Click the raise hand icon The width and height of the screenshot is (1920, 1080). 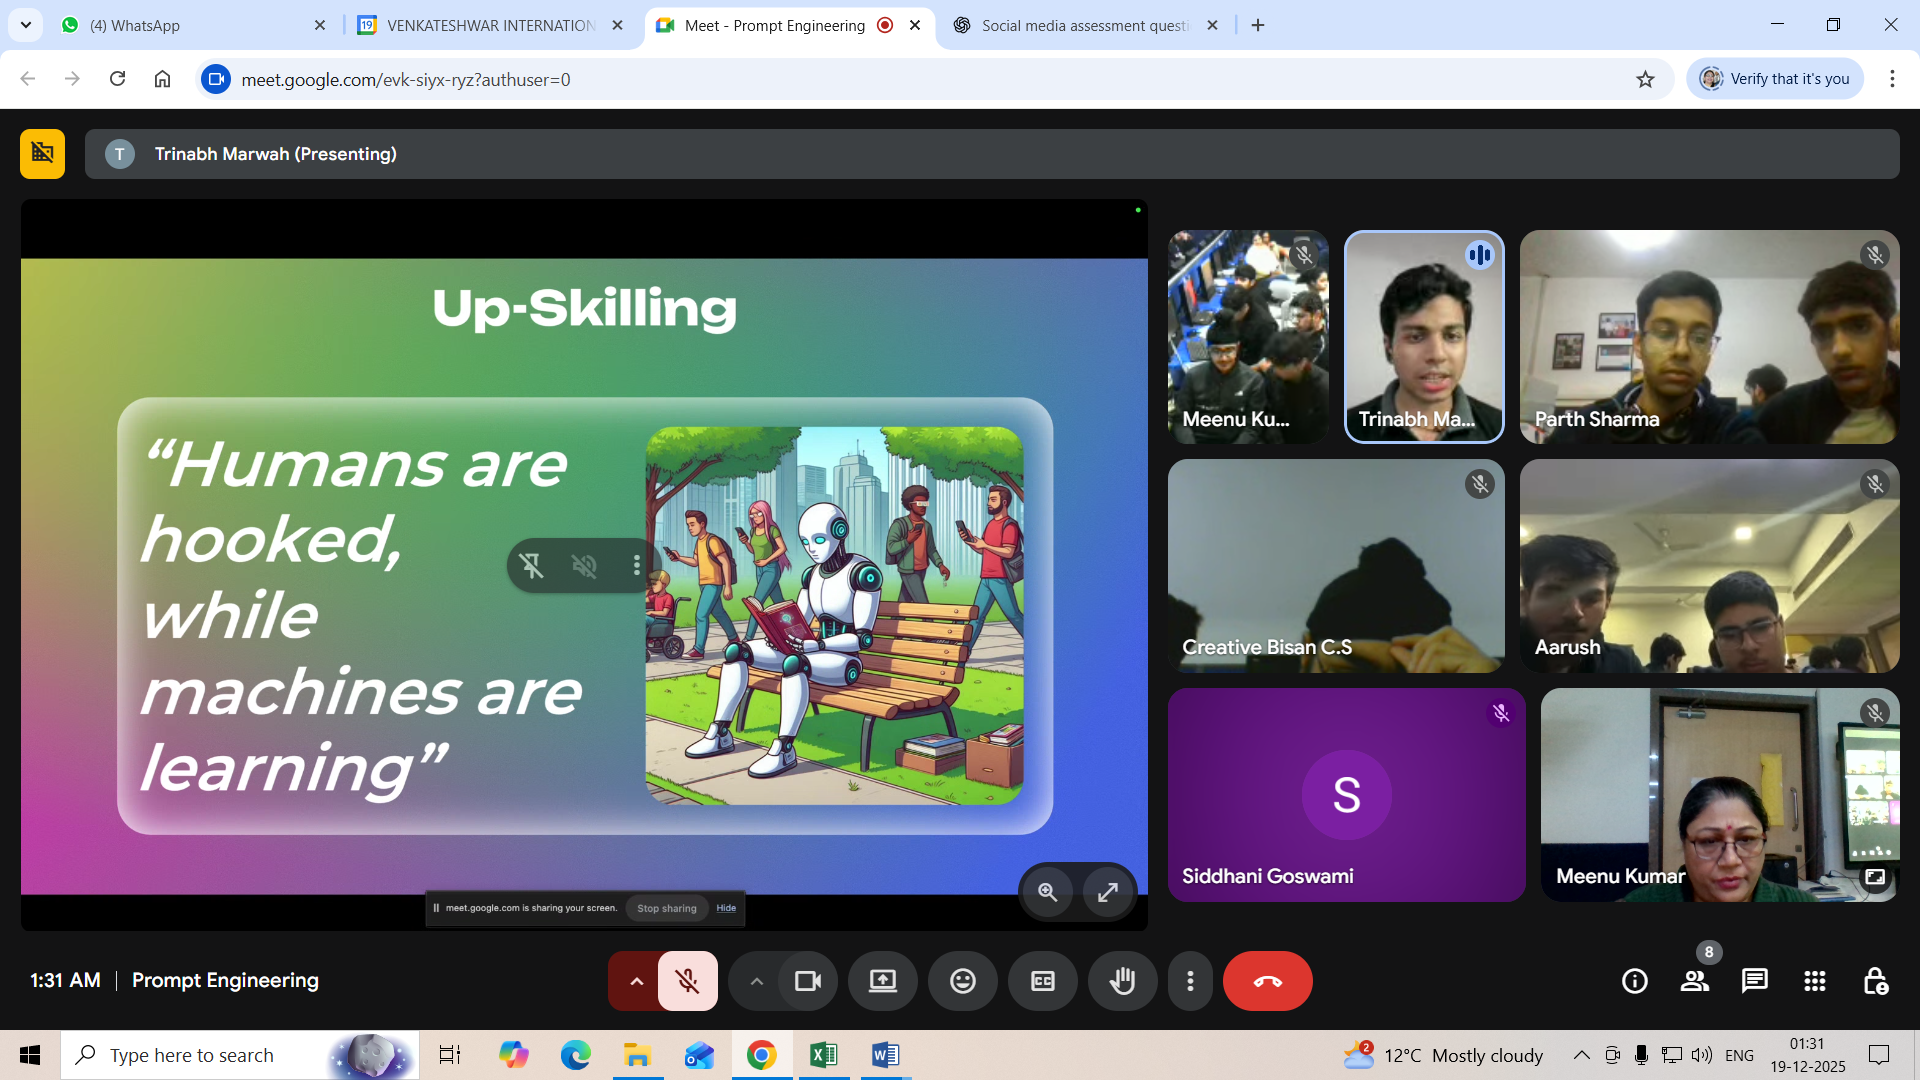(1122, 981)
